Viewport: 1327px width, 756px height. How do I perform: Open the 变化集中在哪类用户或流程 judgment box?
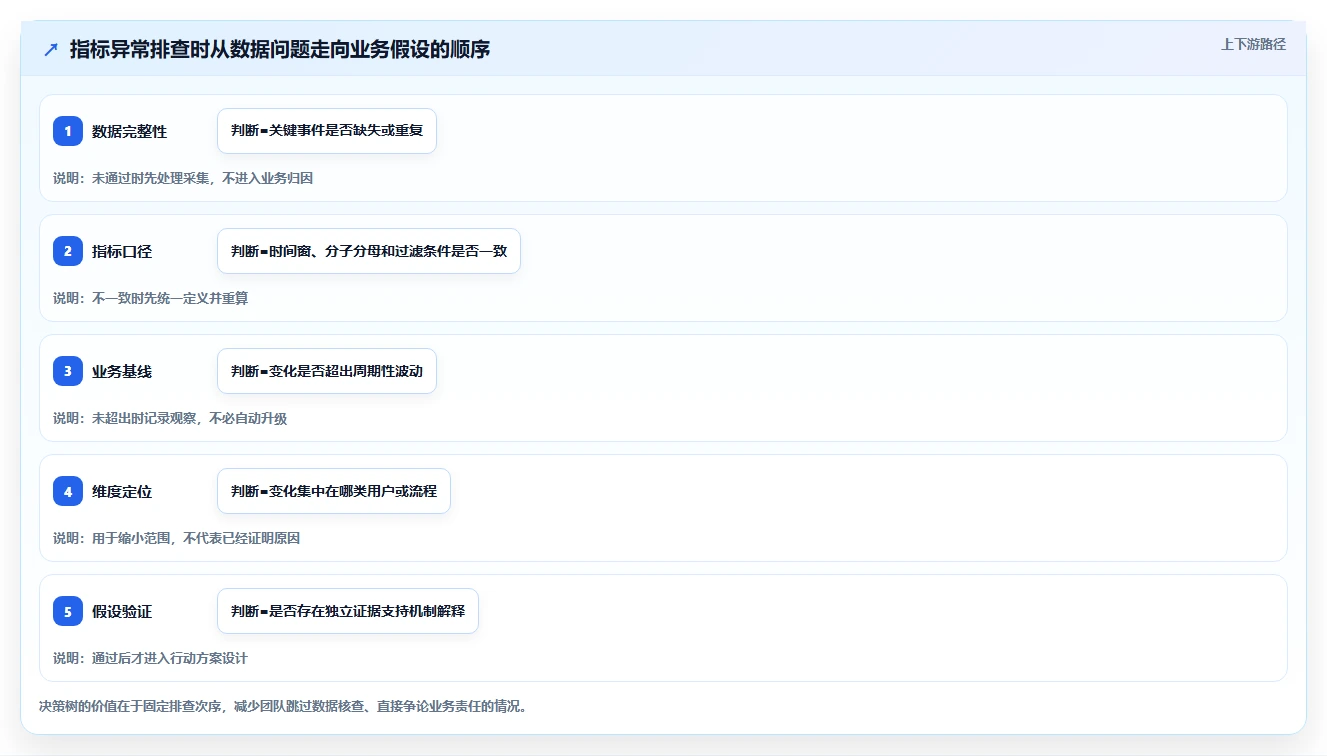(x=334, y=491)
